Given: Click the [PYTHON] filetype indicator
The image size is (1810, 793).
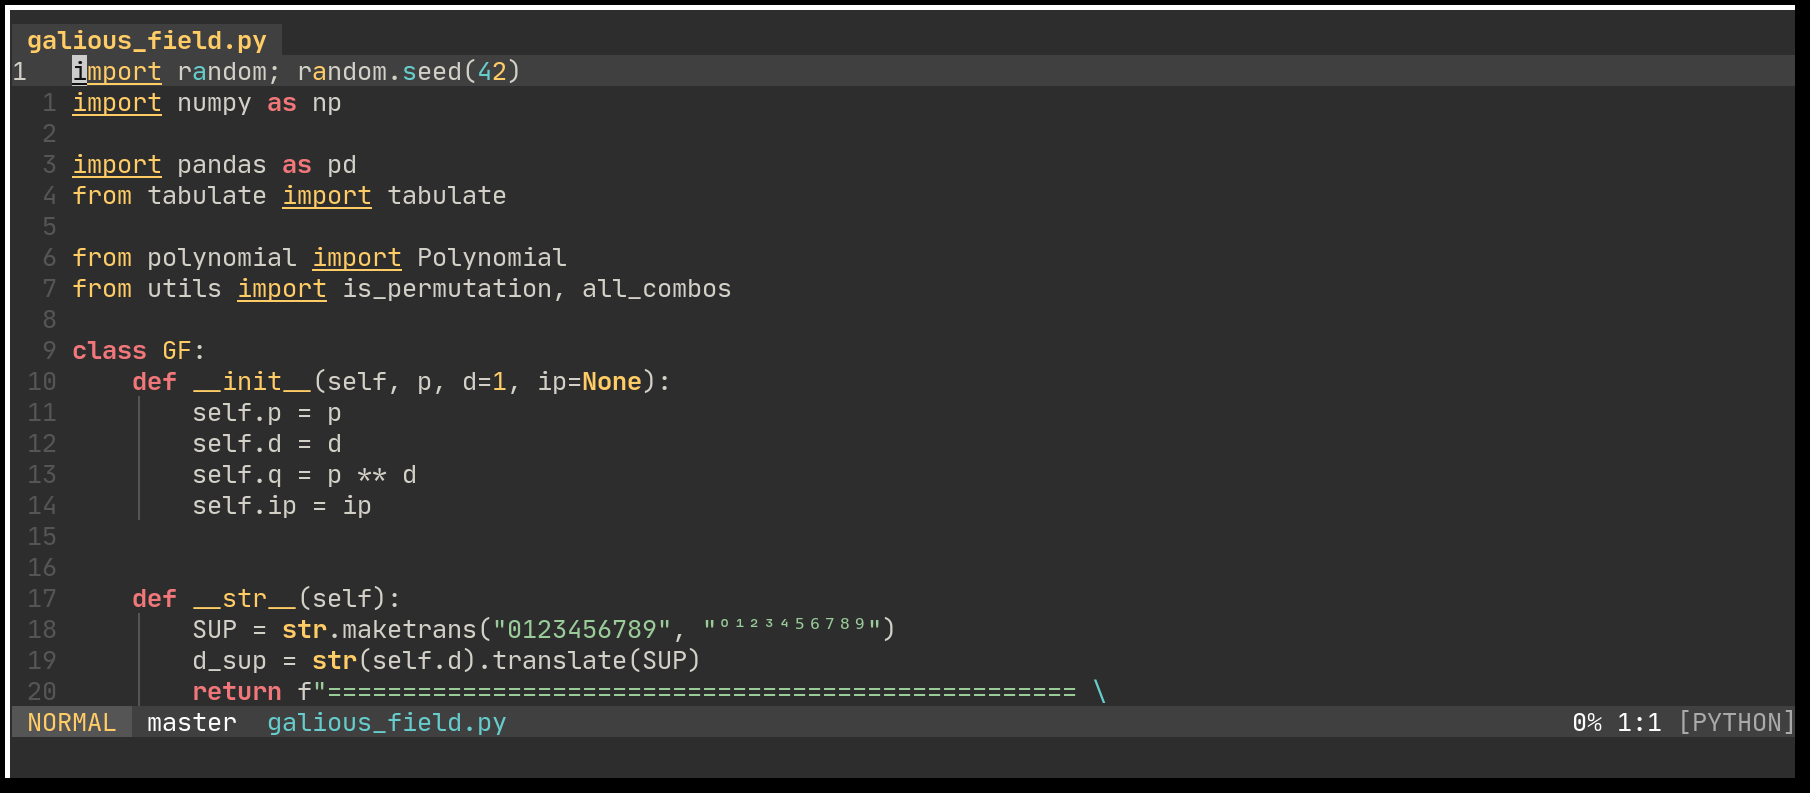Looking at the screenshot, I should point(1736,722).
